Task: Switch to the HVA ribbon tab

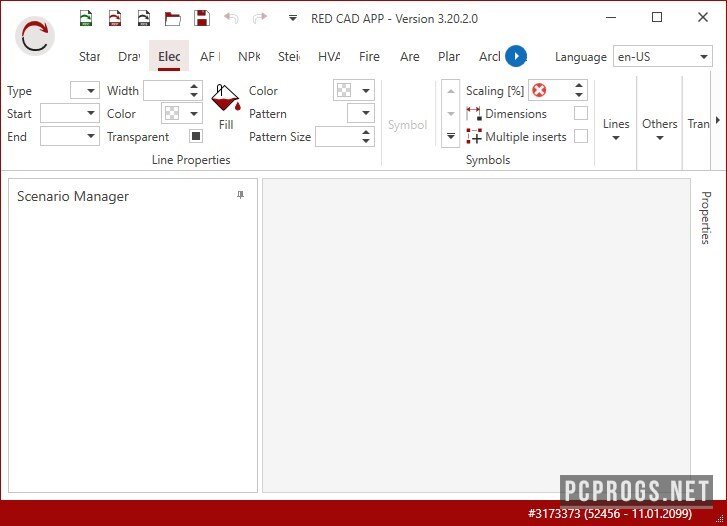Action: 329,57
